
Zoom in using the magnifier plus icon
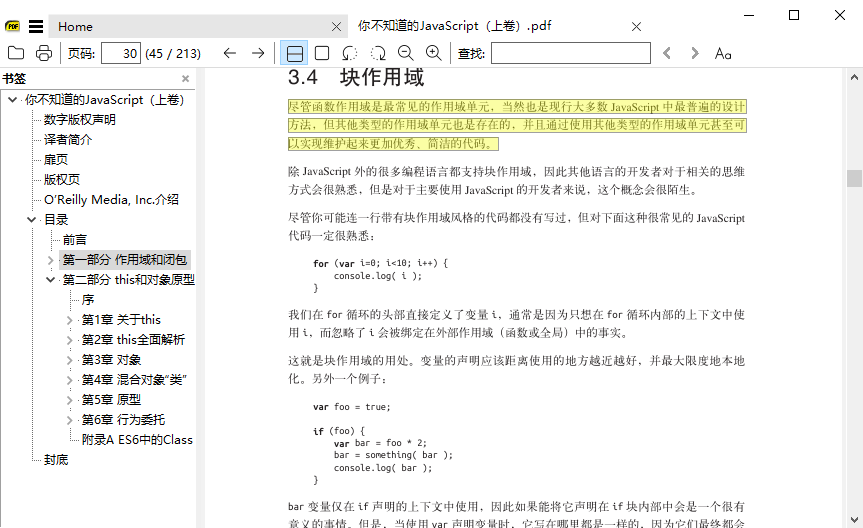tap(433, 53)
